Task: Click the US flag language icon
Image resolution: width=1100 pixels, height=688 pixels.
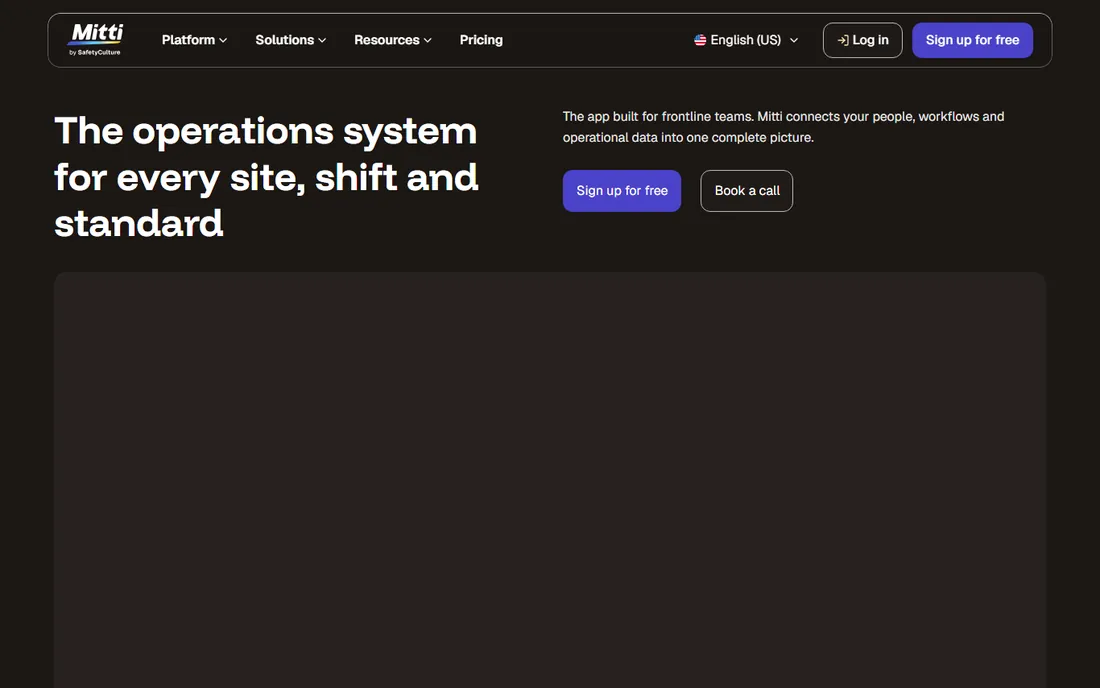Action: 699,40
